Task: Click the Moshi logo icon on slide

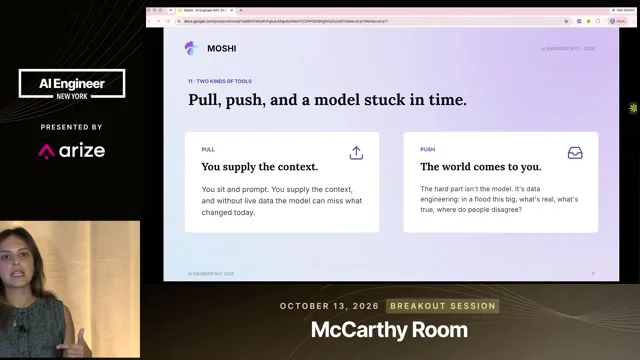Action: click(x=190, y=48)
